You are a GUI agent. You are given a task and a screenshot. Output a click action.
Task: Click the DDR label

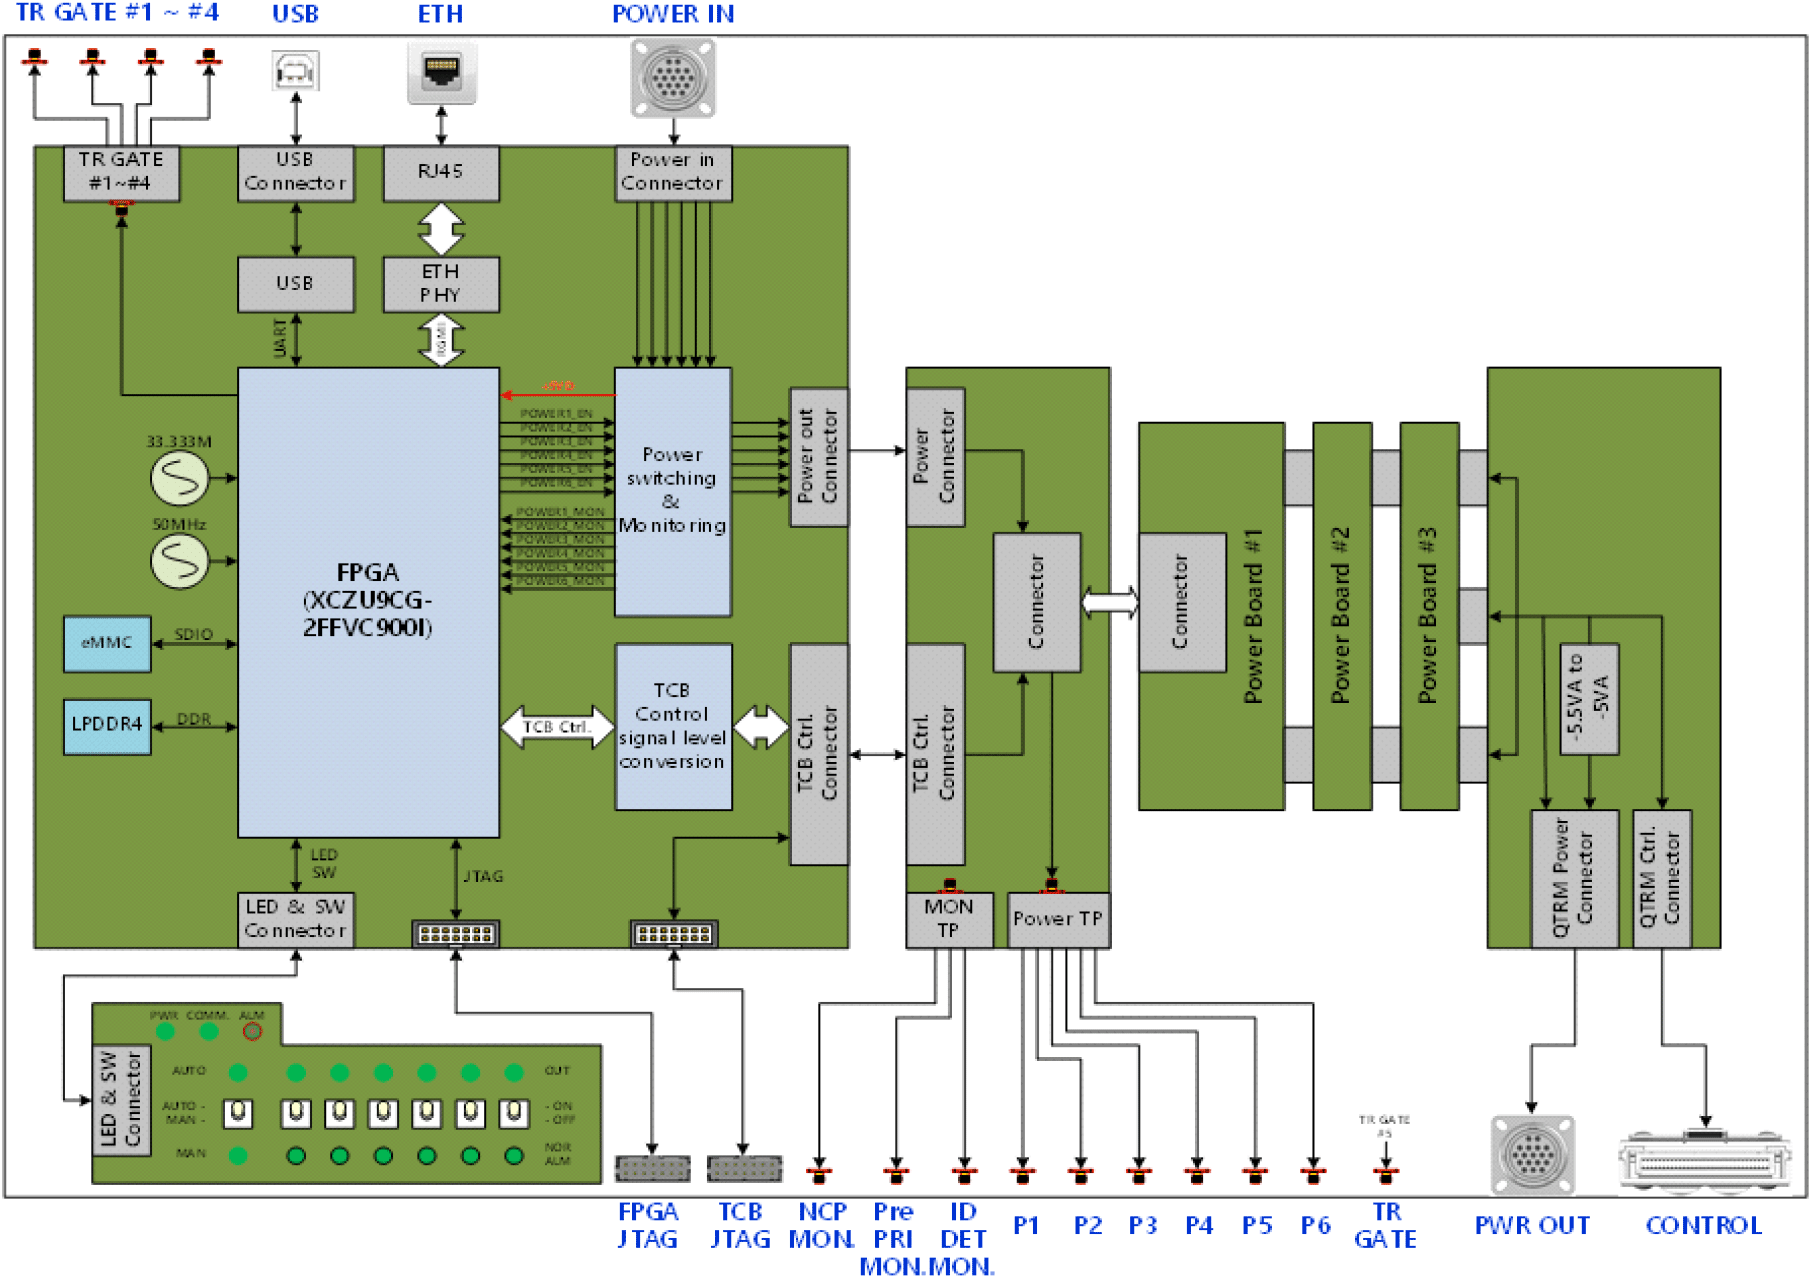coord(194,718)
